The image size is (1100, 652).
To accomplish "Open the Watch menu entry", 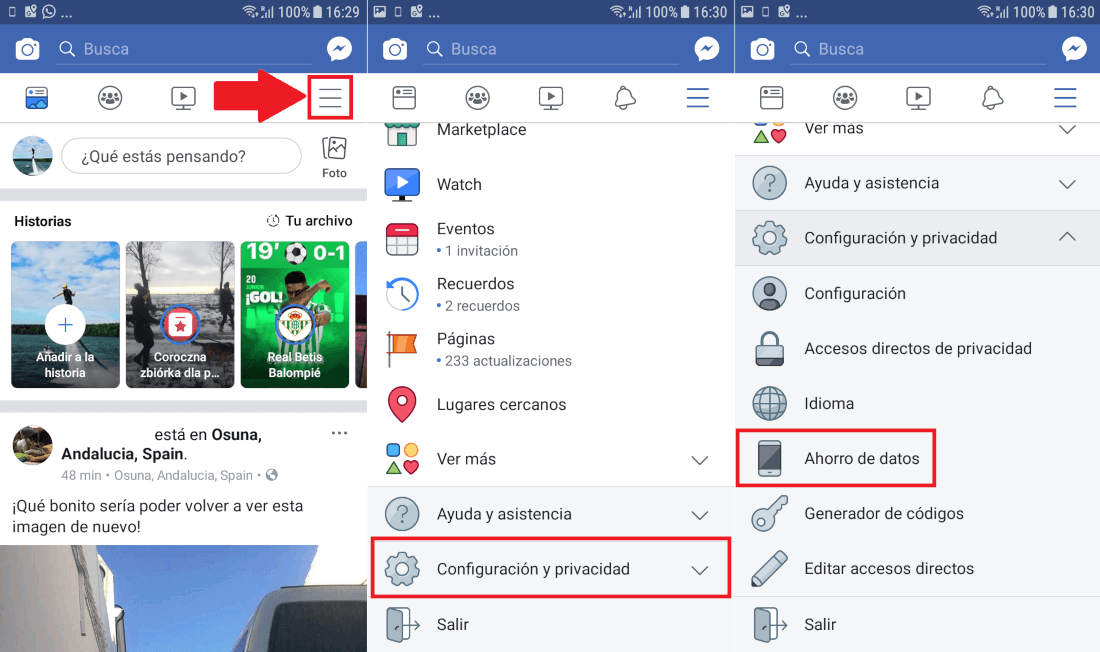I will click(551, 185).
